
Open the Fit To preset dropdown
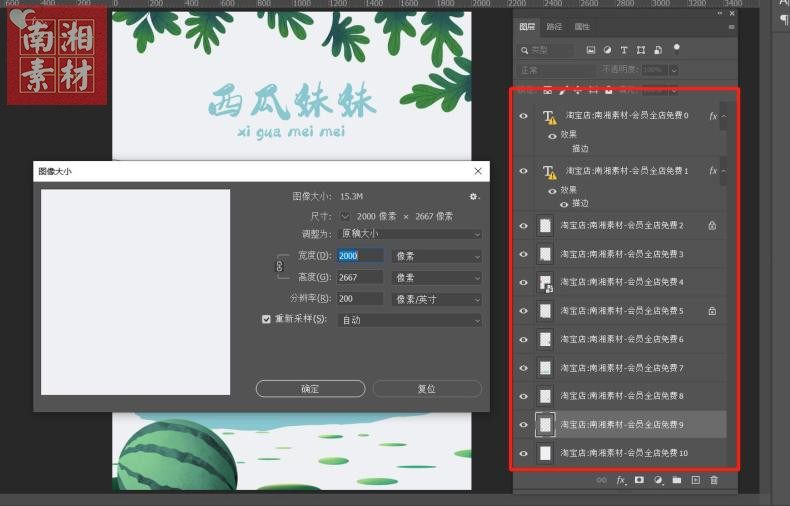point(409,234)
